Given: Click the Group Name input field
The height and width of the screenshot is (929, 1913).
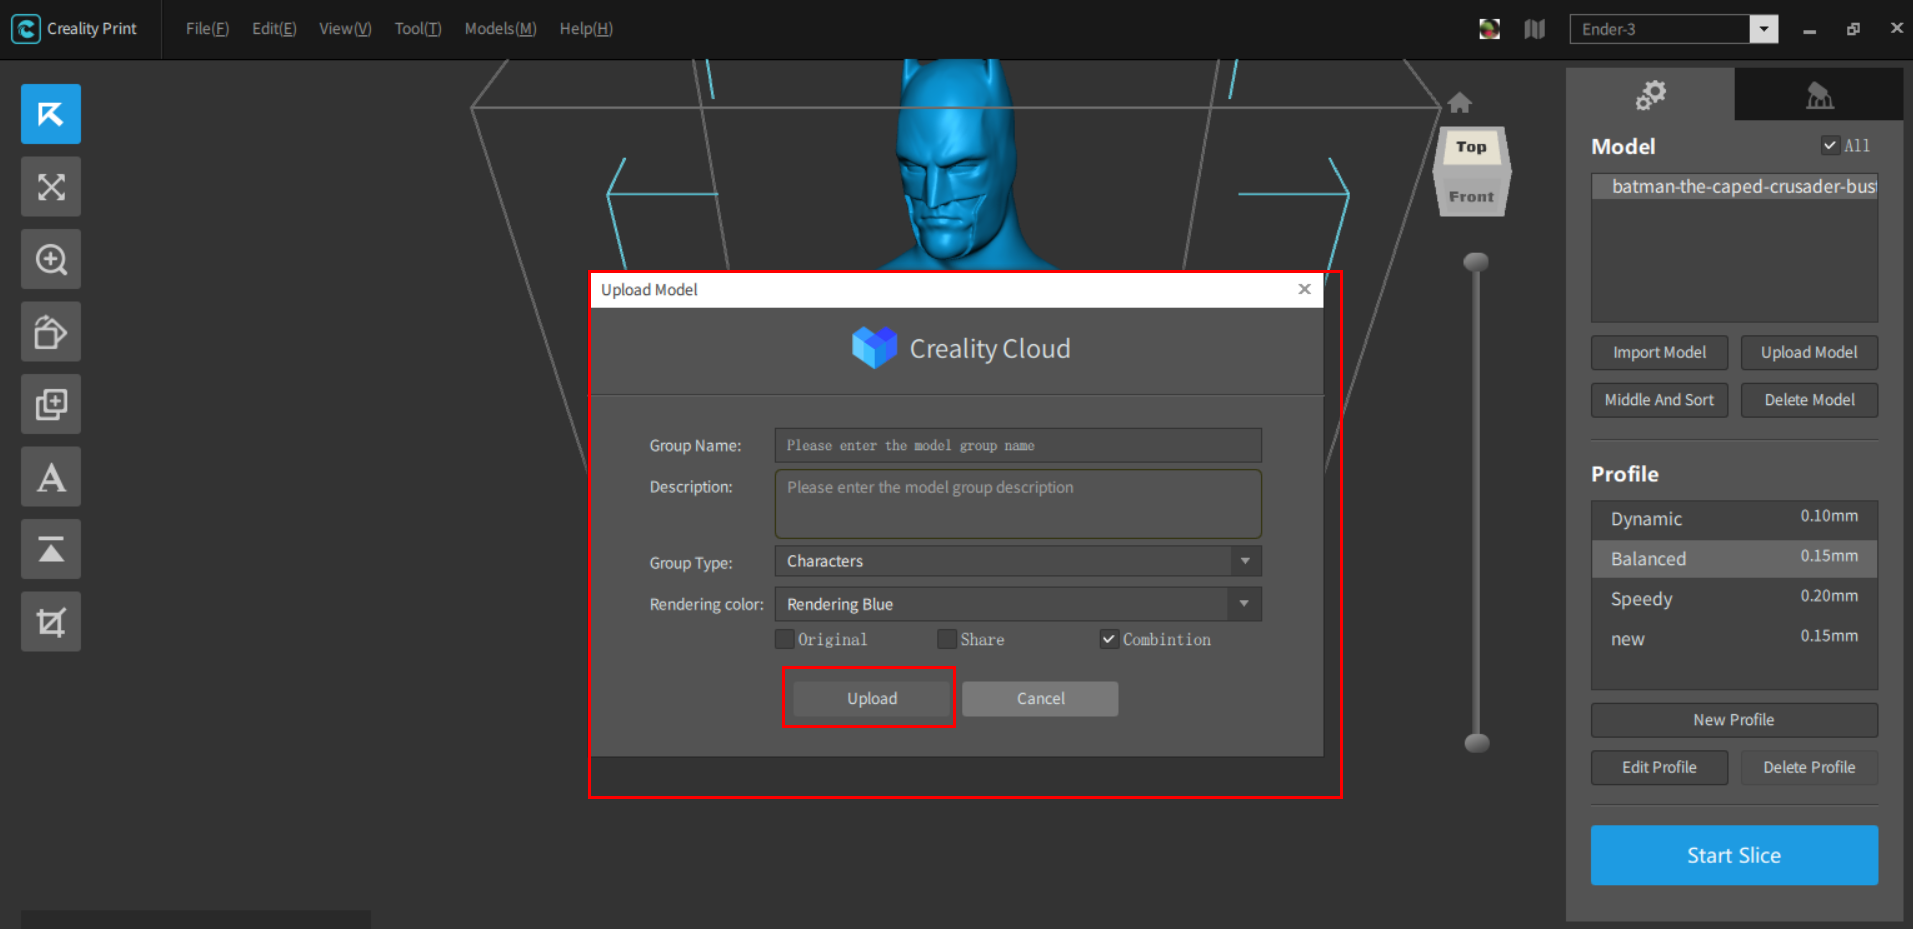Looking at the screenshot, I should pos(1016,445).
